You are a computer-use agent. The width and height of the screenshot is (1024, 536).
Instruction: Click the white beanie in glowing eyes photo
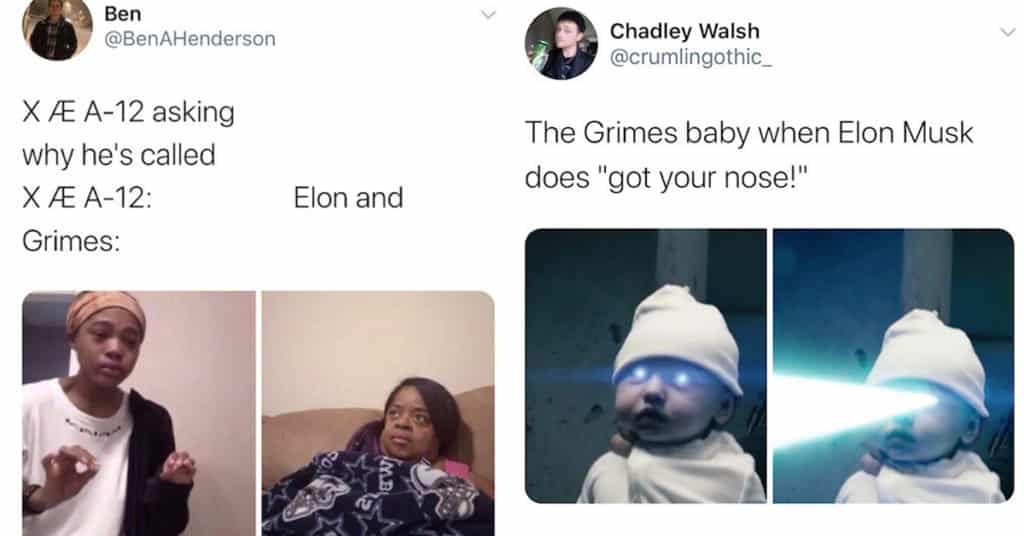coord(677,336)
